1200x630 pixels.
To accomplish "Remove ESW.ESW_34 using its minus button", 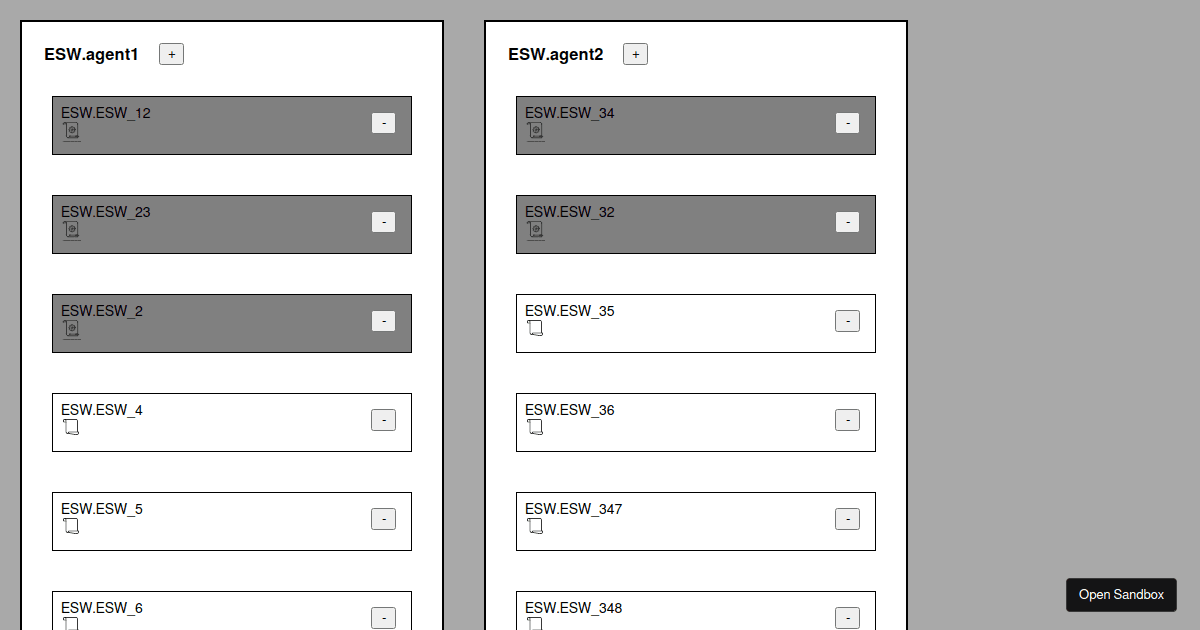I will pyautogui.click(x=847, y=123).
